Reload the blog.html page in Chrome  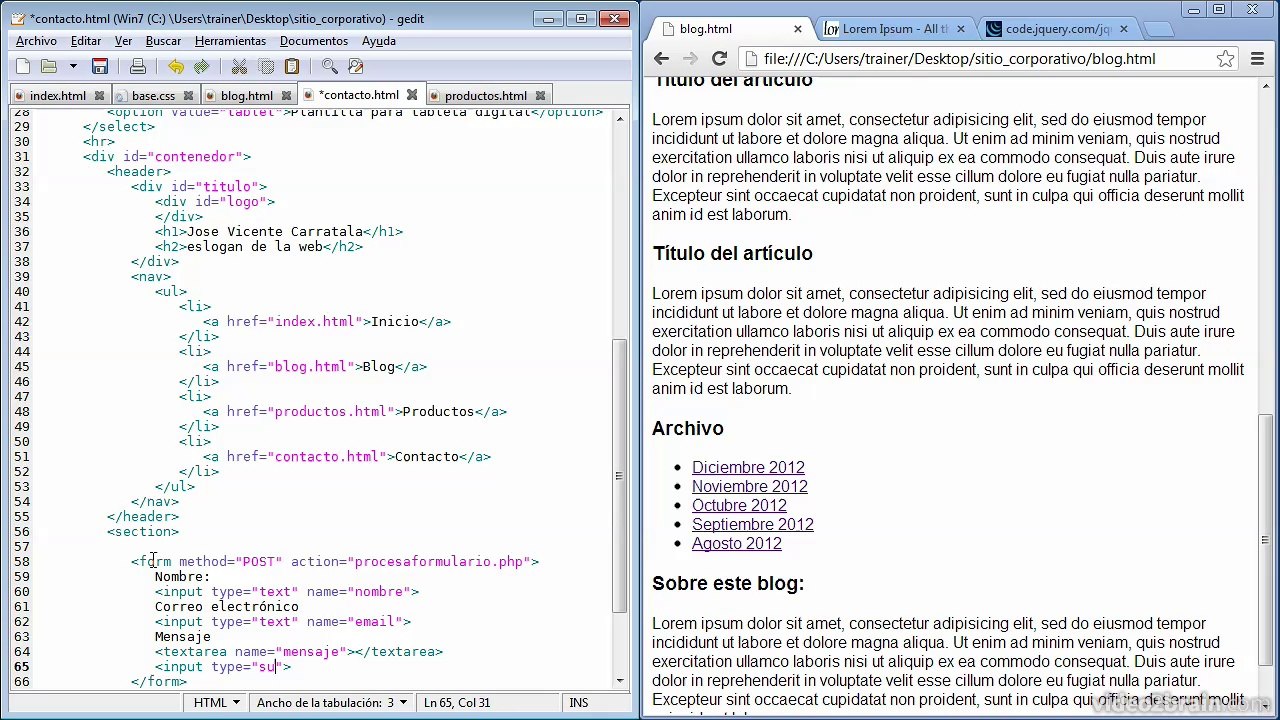719,59
